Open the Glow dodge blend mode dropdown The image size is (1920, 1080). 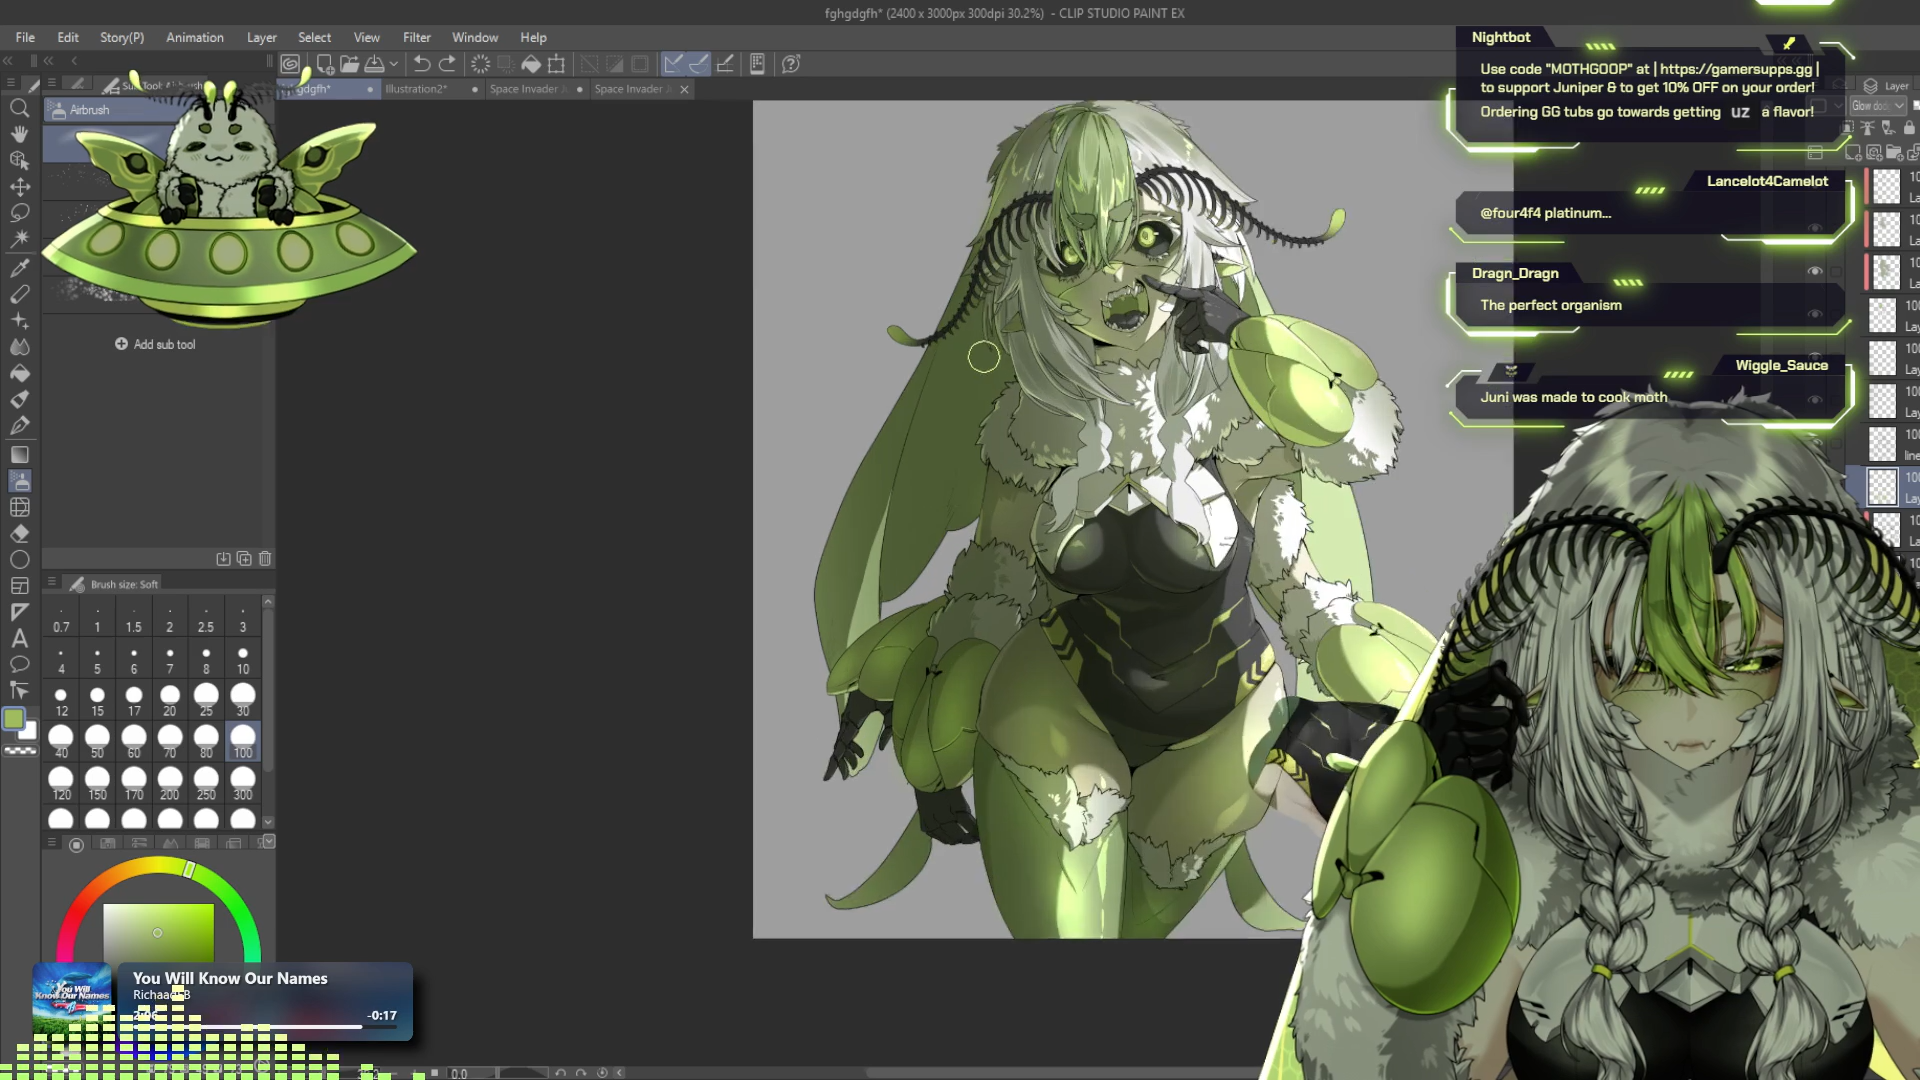[1878, 106]
